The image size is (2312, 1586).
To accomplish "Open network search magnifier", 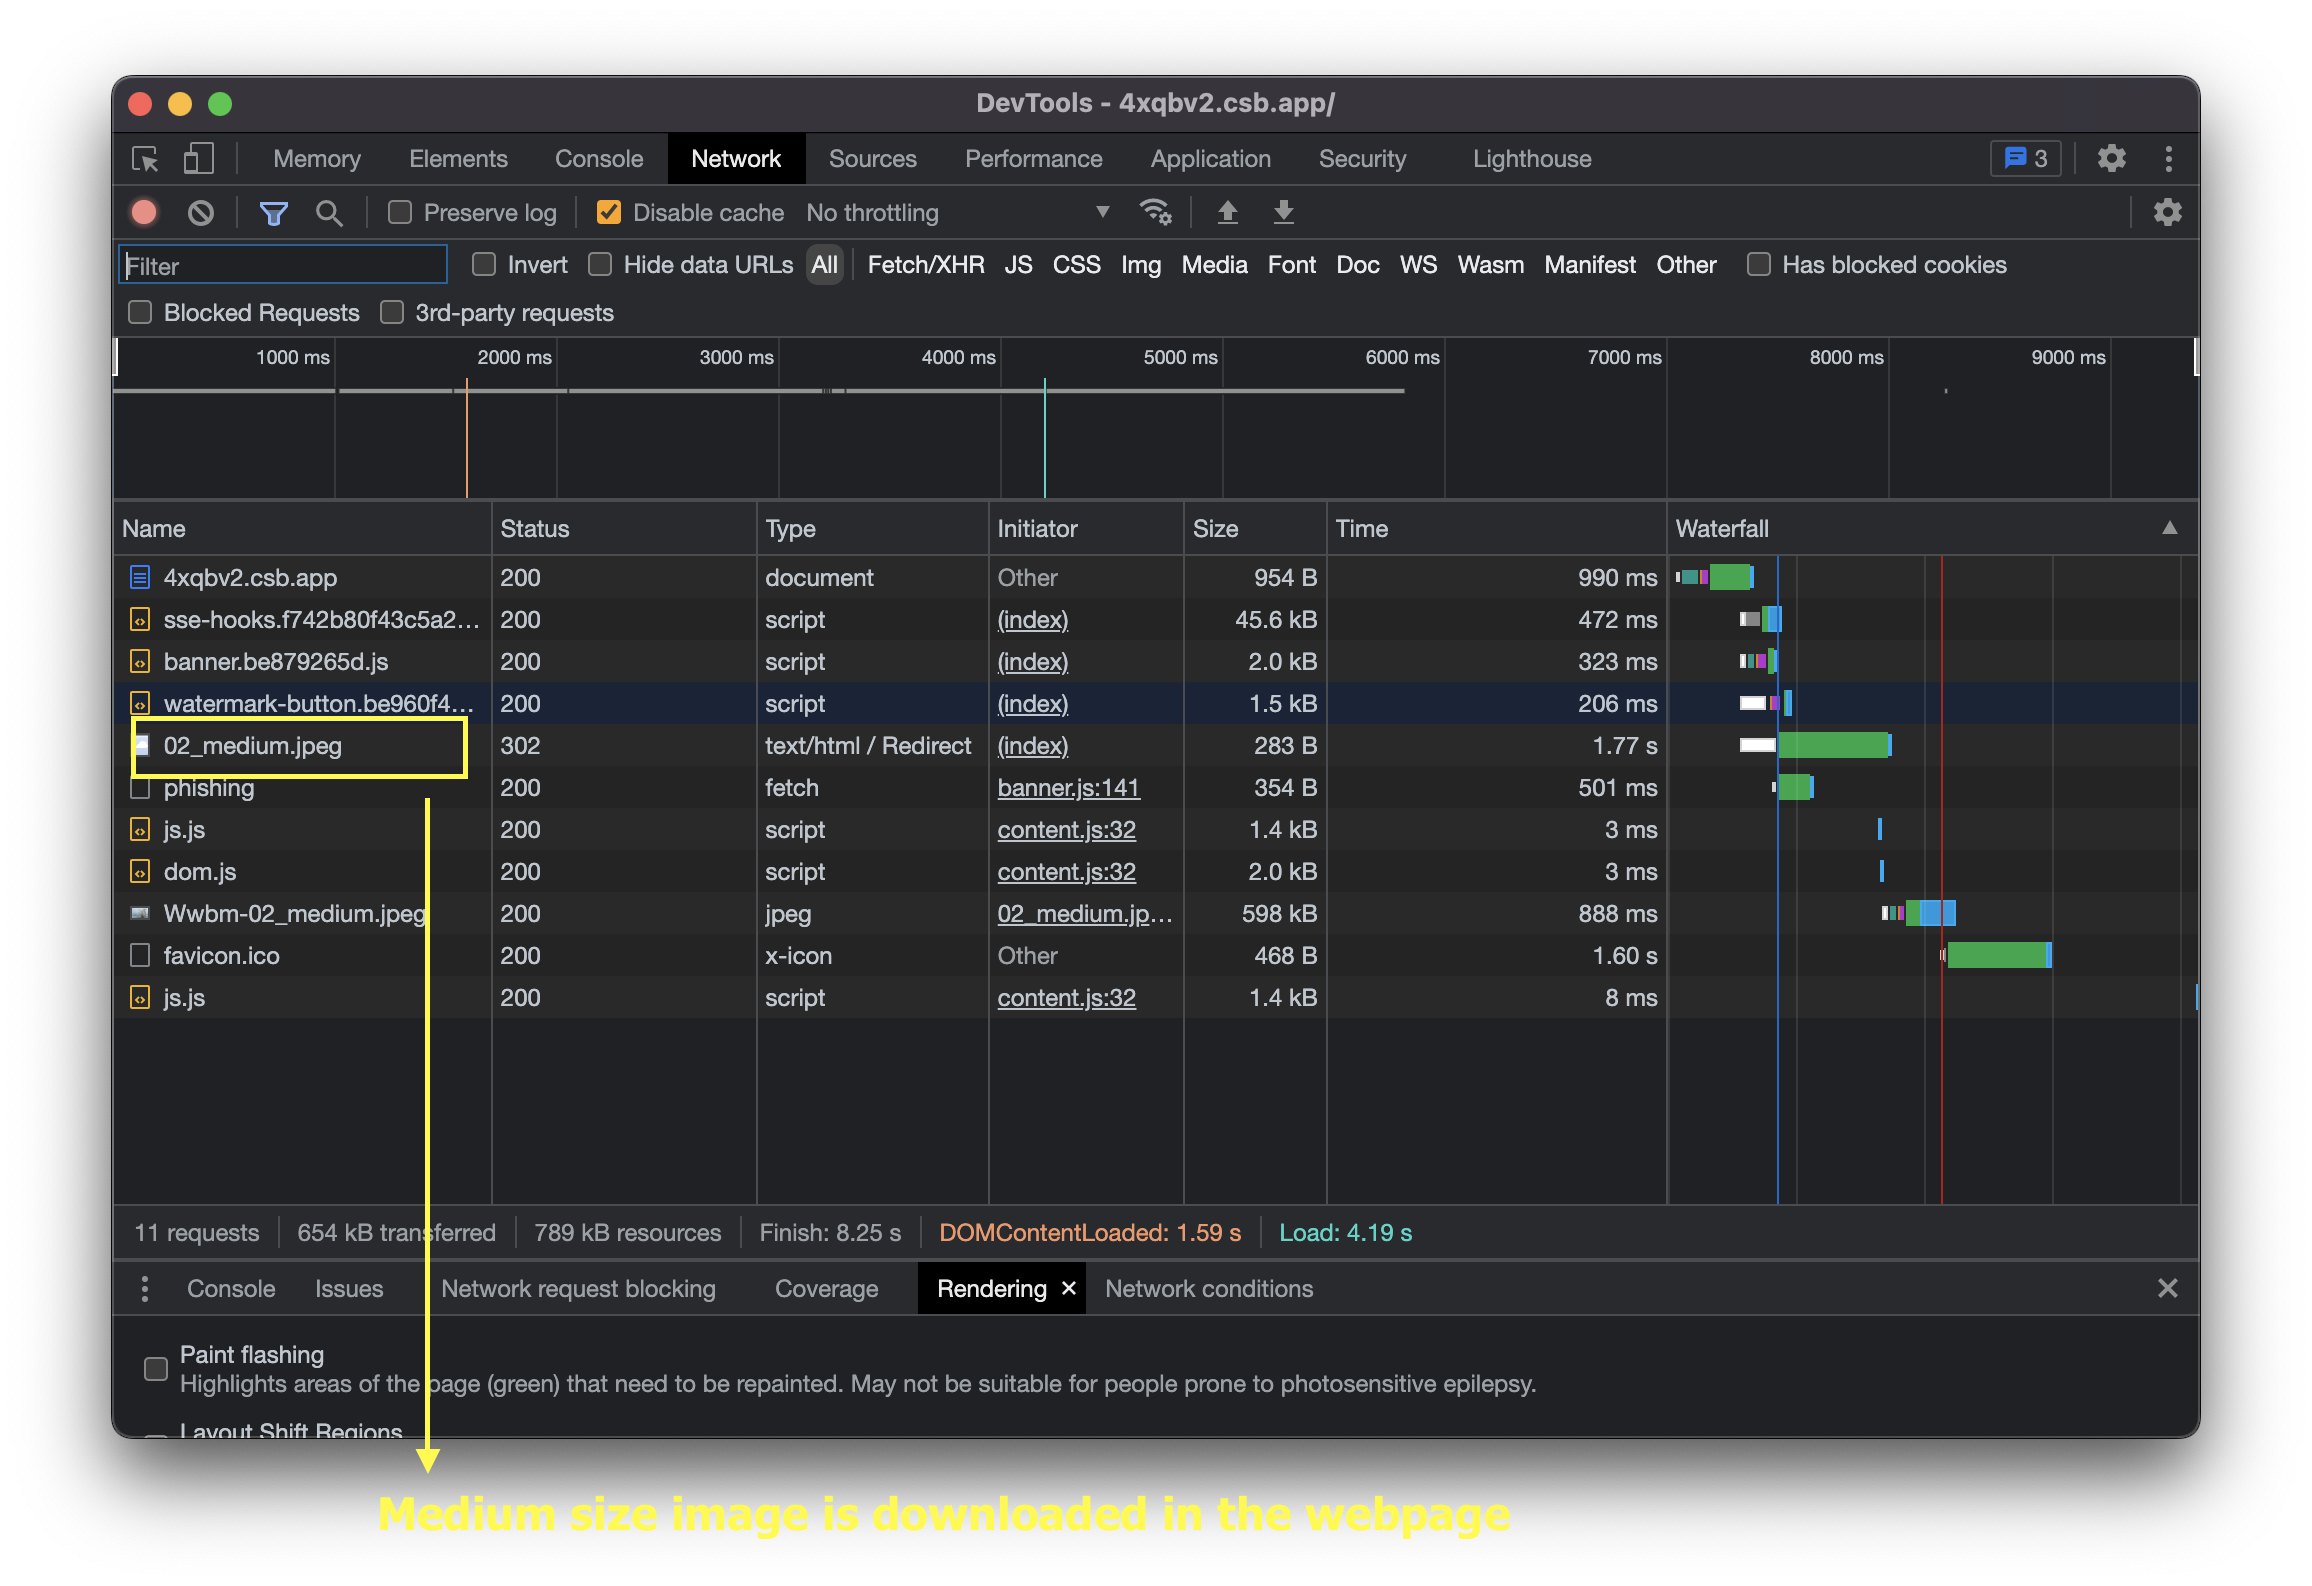I will (328, 212).
